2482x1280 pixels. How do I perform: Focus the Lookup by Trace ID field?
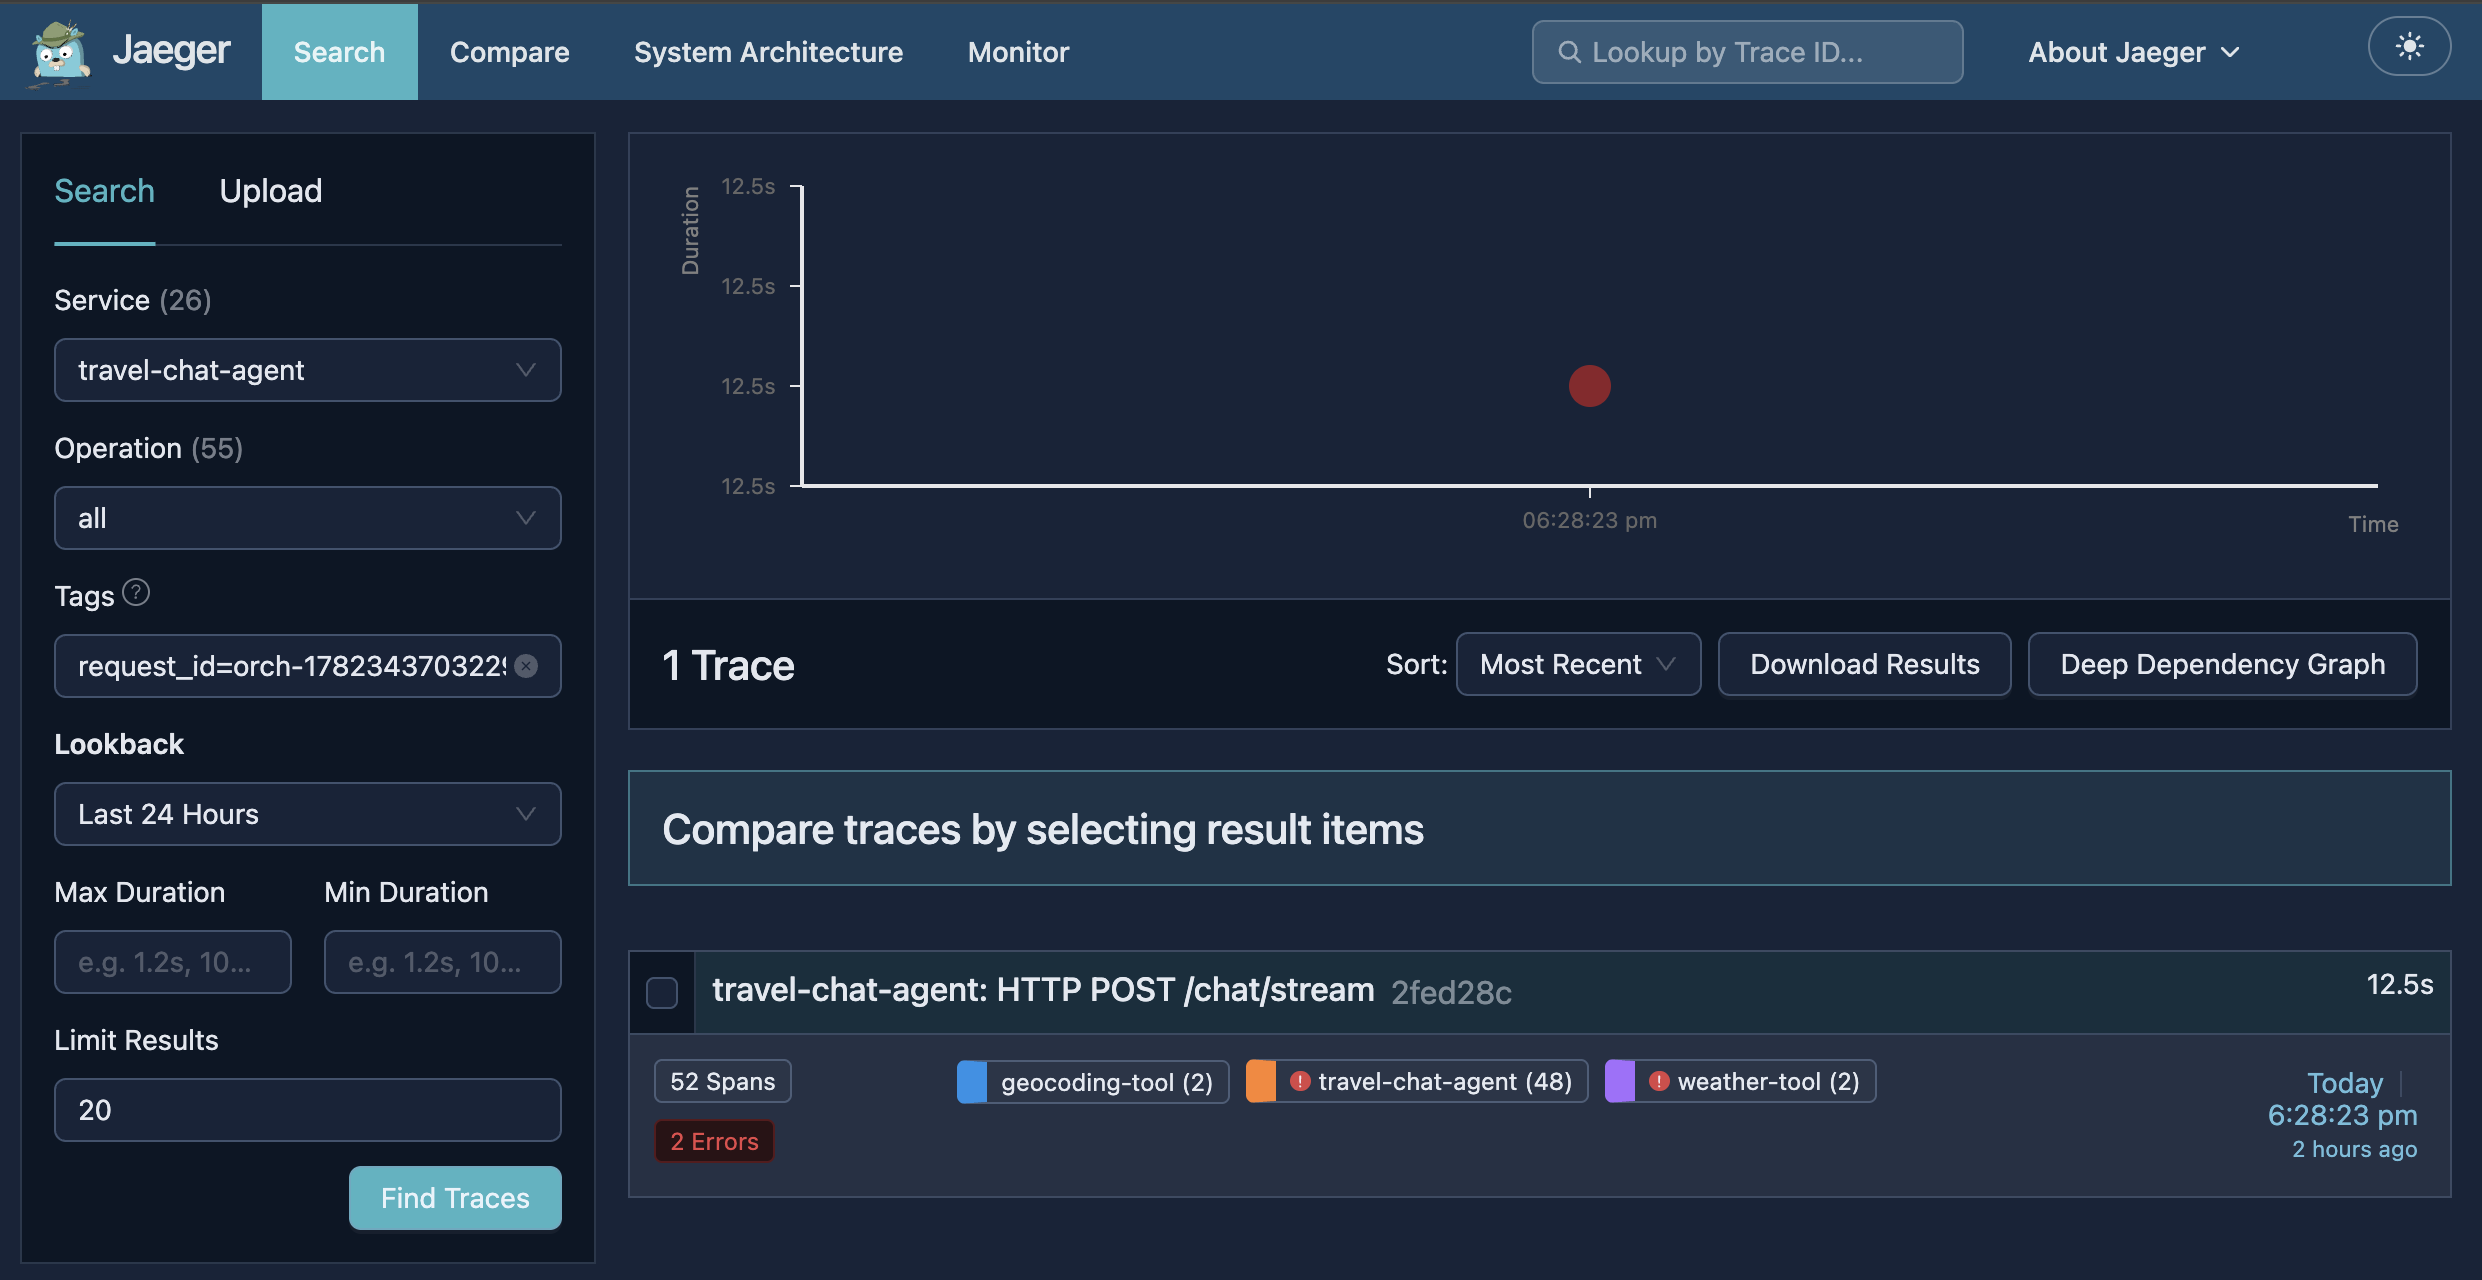pos(1748,52)
